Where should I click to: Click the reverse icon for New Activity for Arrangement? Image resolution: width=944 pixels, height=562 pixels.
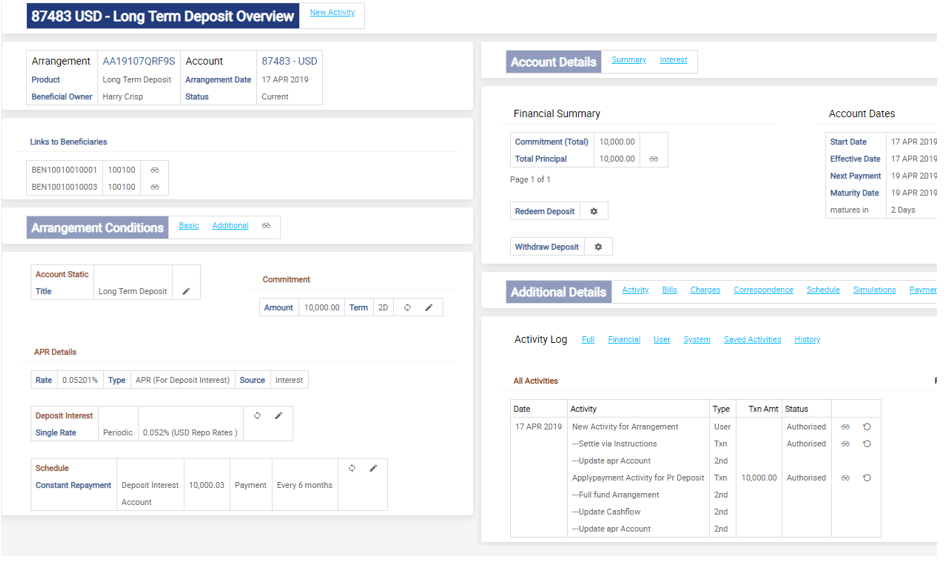[867, 427]
